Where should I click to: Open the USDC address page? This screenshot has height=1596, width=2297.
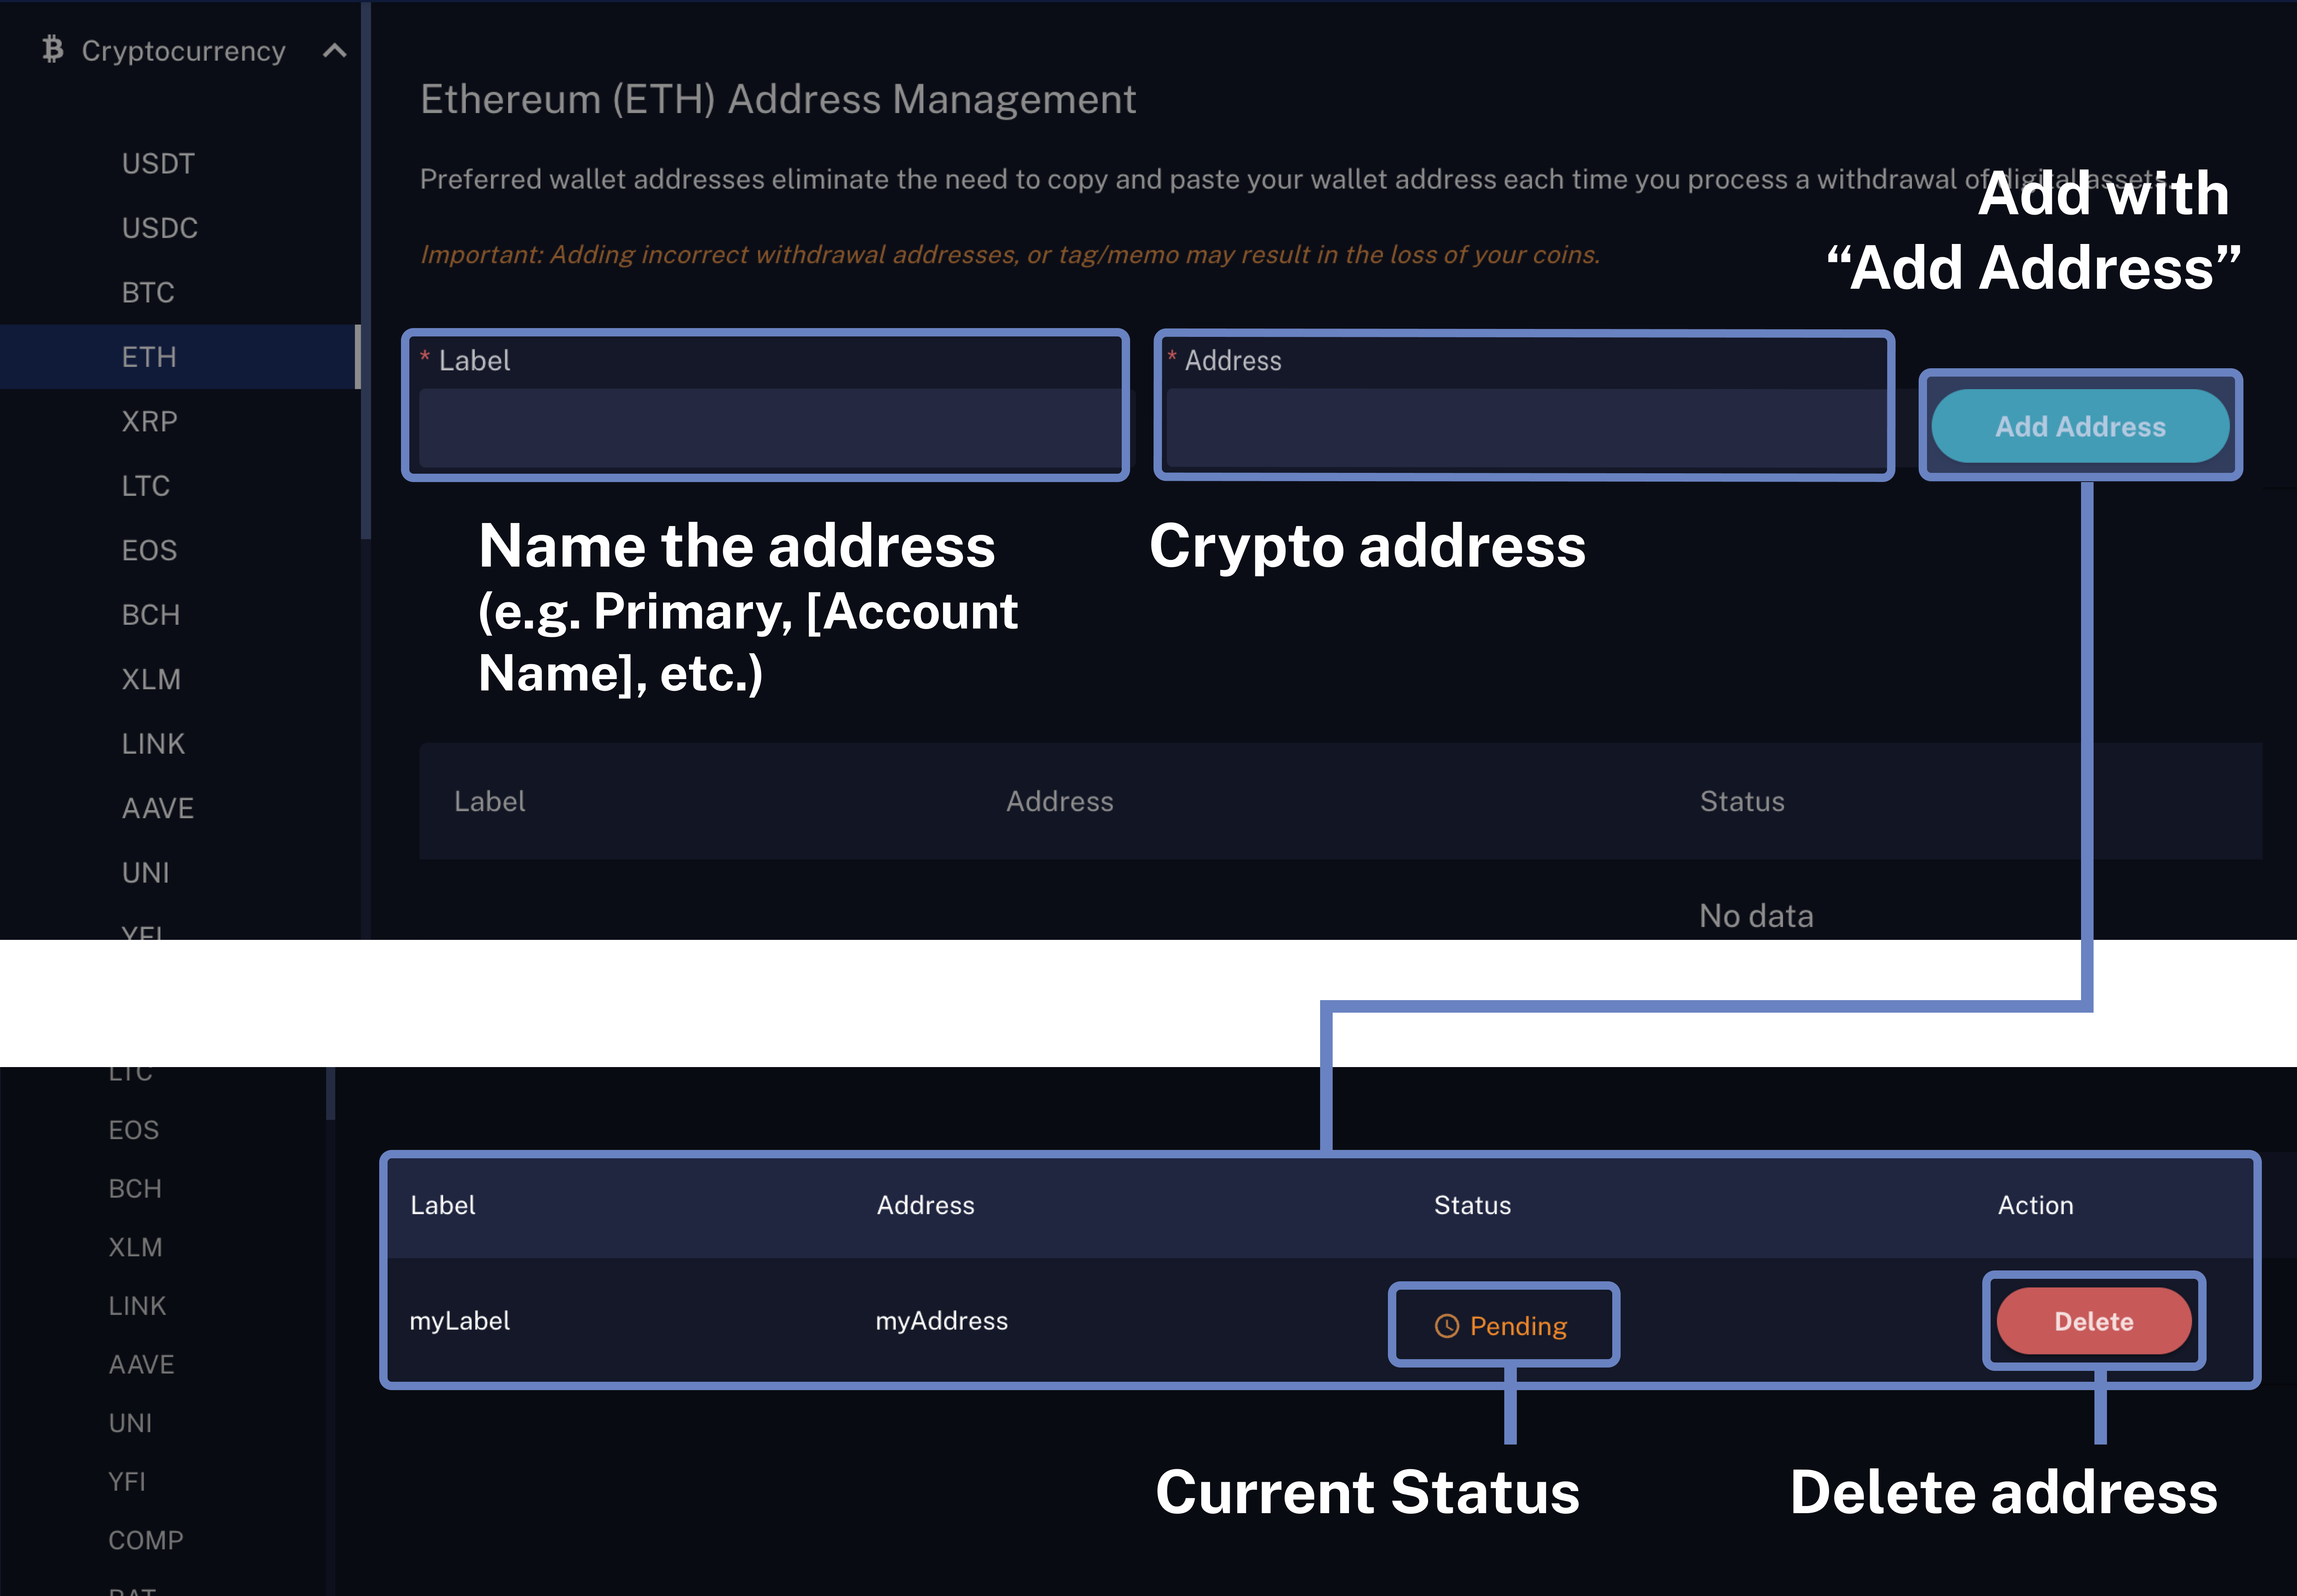[x=159, y=228]
